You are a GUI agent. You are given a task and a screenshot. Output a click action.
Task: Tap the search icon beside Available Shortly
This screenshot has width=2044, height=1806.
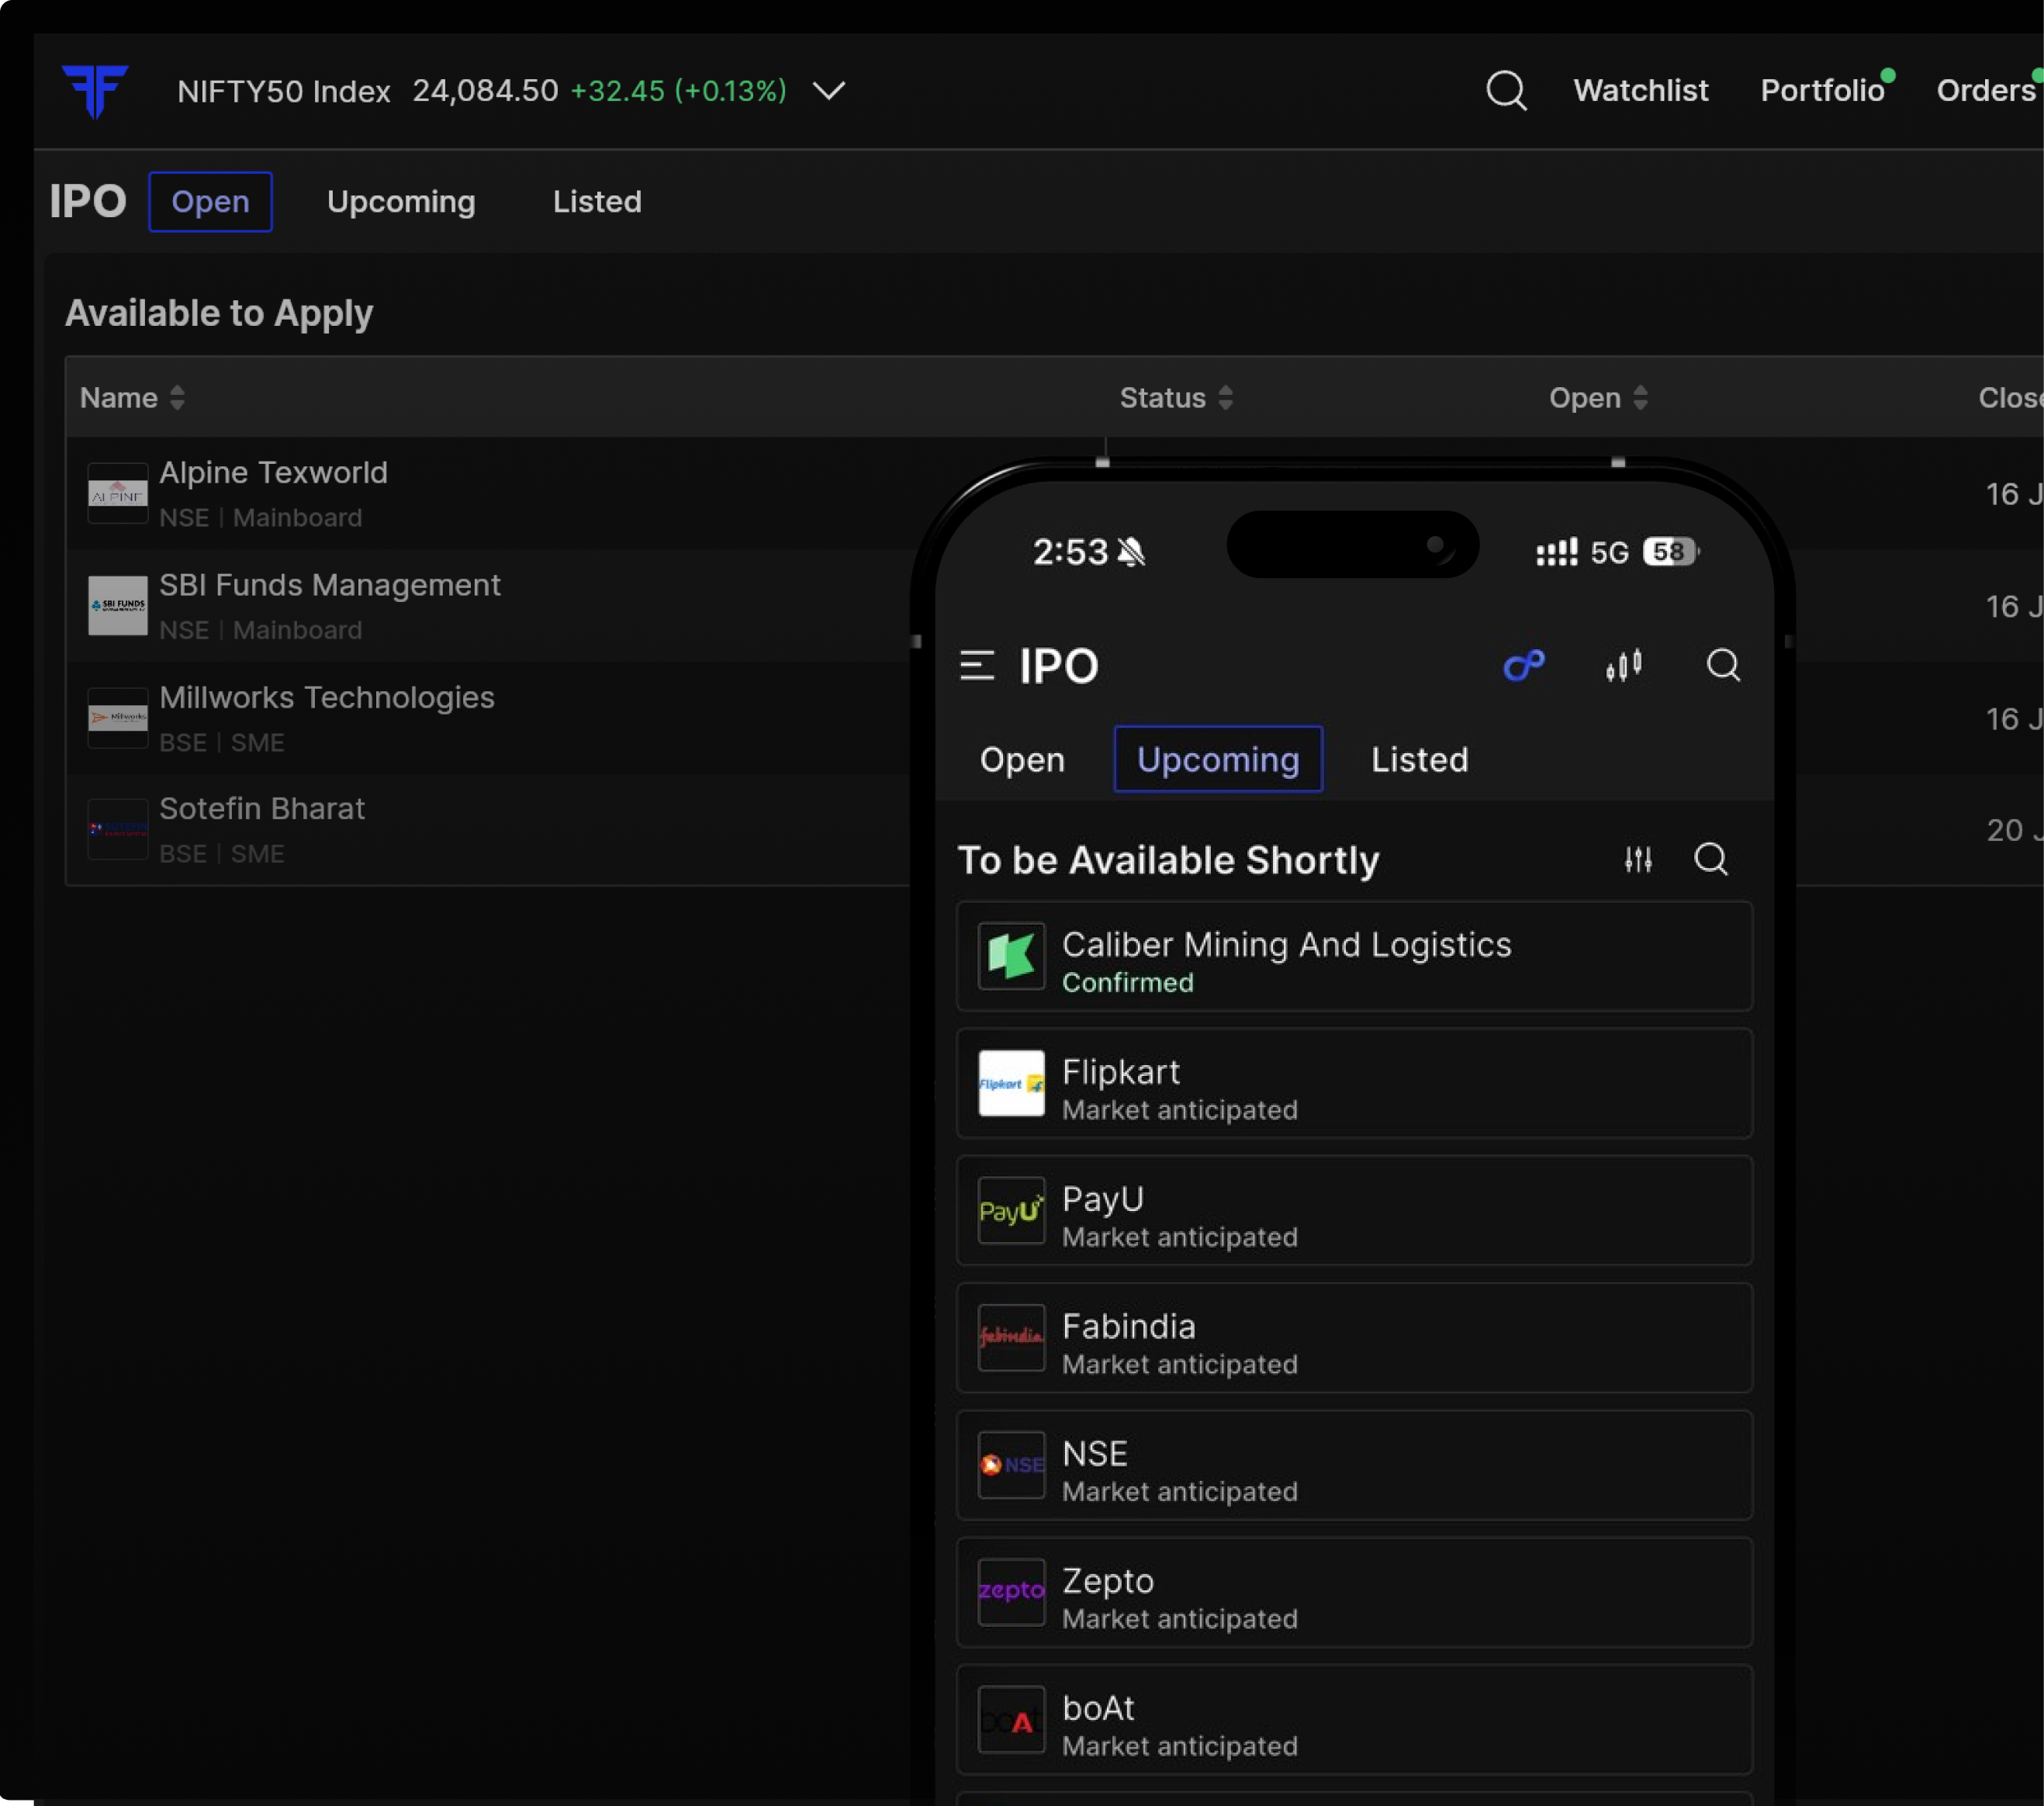pyautogui.click(x=1711, y=859)
